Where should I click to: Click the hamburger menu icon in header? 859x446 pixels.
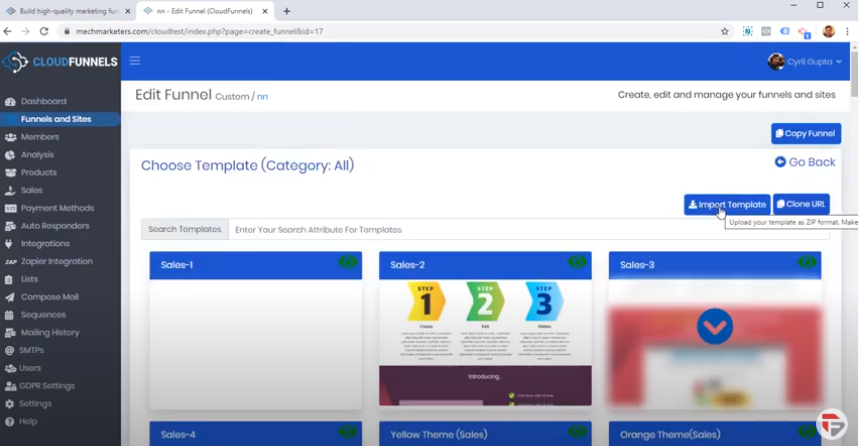click(x=135, y=61)
